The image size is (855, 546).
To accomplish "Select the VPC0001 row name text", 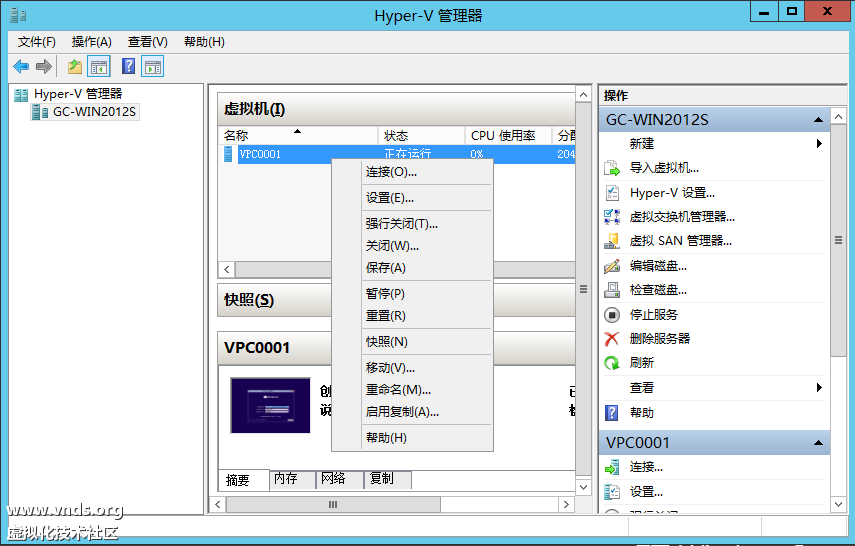I will click(260, 154).
